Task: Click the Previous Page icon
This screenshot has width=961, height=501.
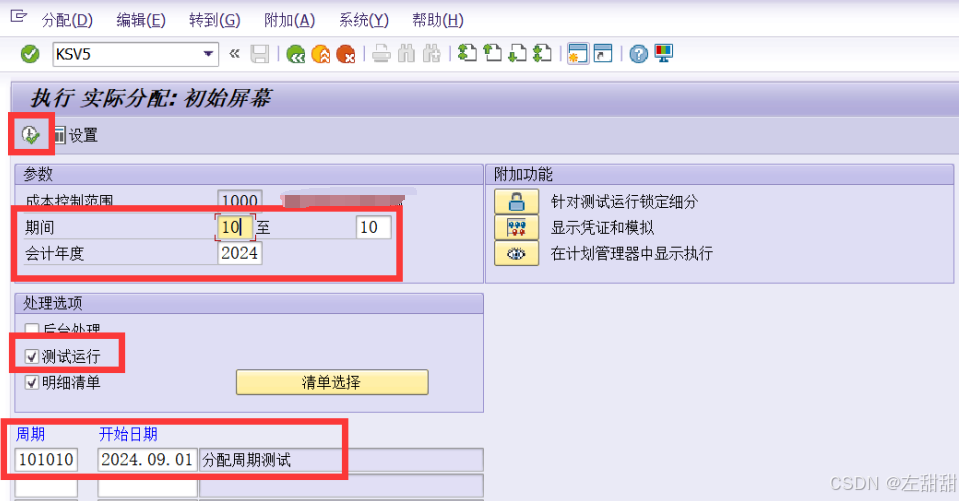Action: click(x=492, y=54)
